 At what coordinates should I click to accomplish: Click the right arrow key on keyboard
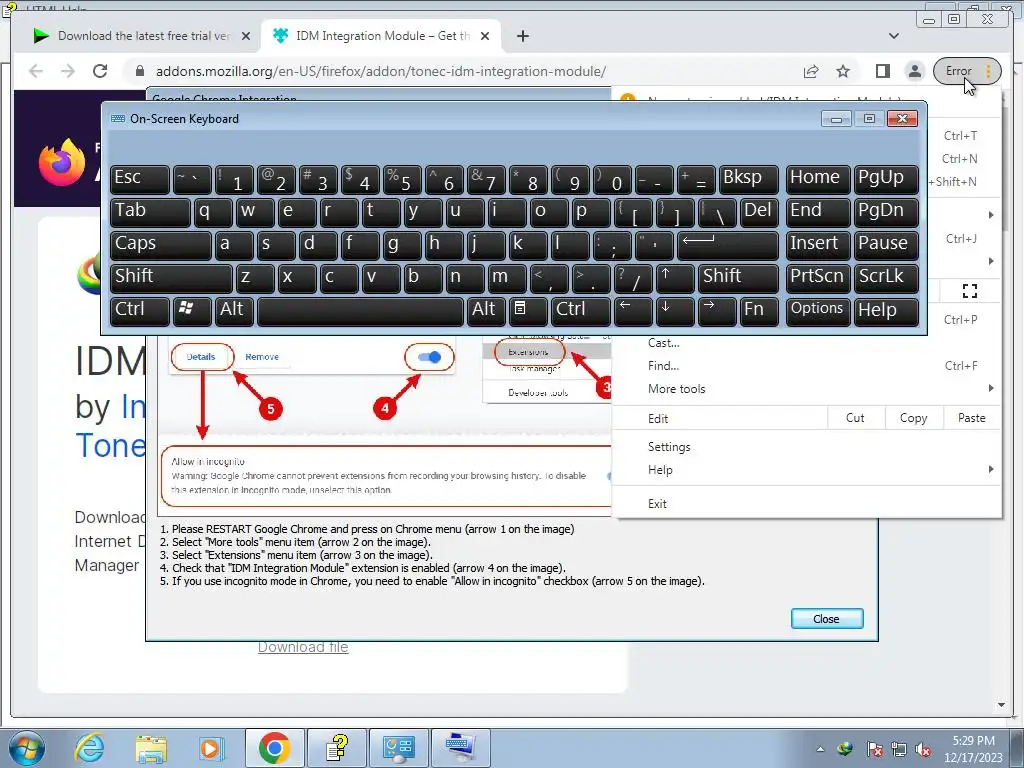[716, 310]
